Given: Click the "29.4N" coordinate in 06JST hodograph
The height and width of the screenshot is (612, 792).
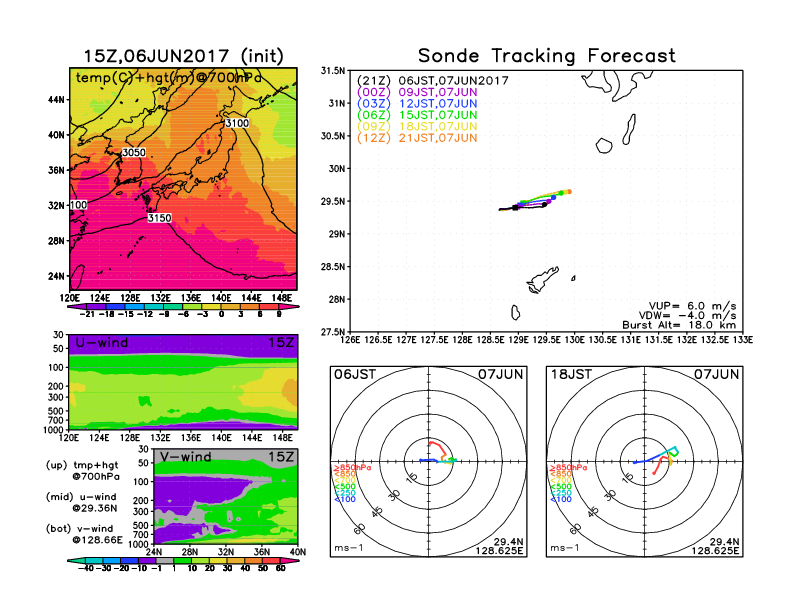Looking at the screenshot, I should [x=508, y=542].
